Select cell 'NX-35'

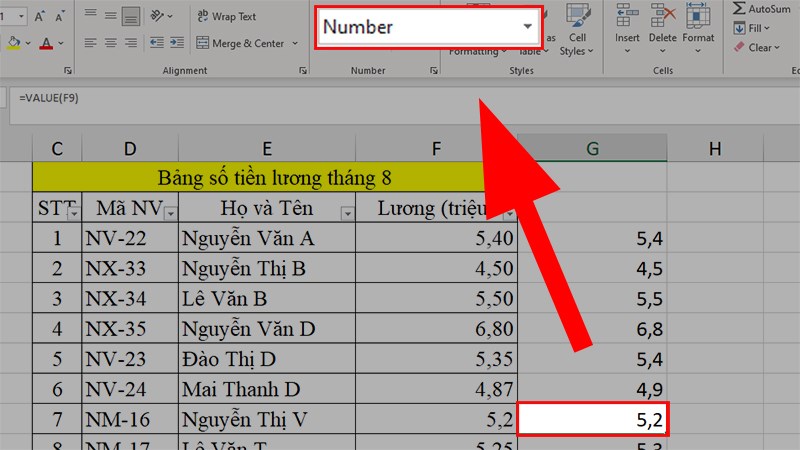click(130, 329)
